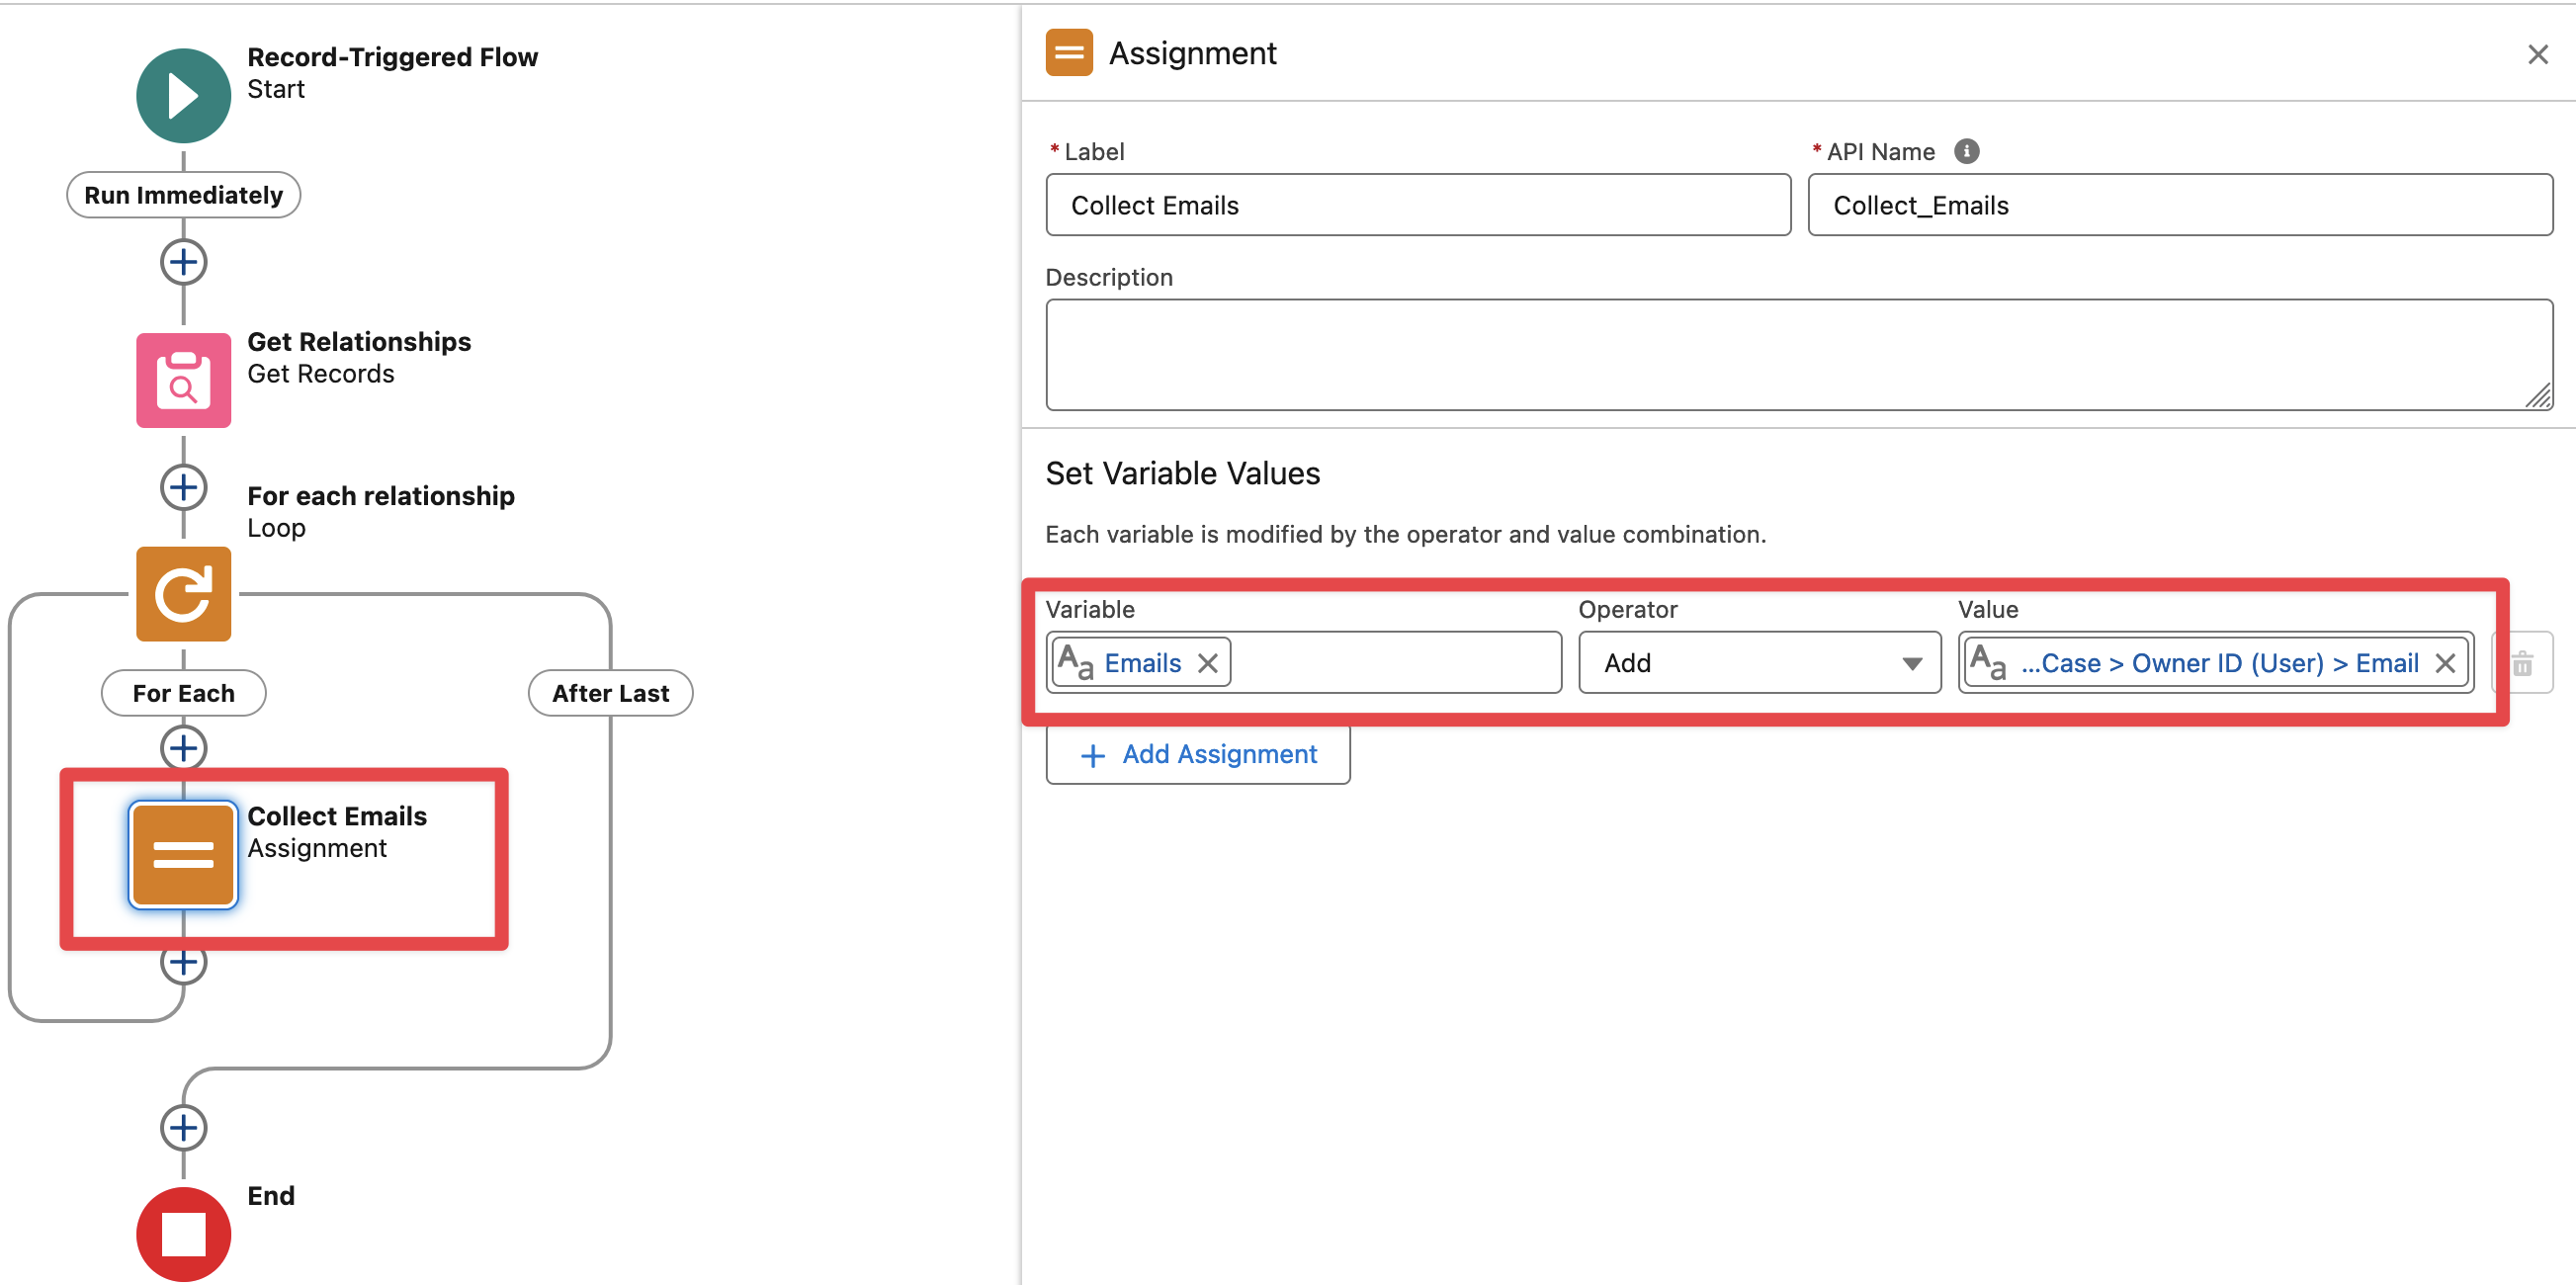2576x1285 pixels.
Task: Select the For each relationship Loop icon
Action: coord(183,593)
